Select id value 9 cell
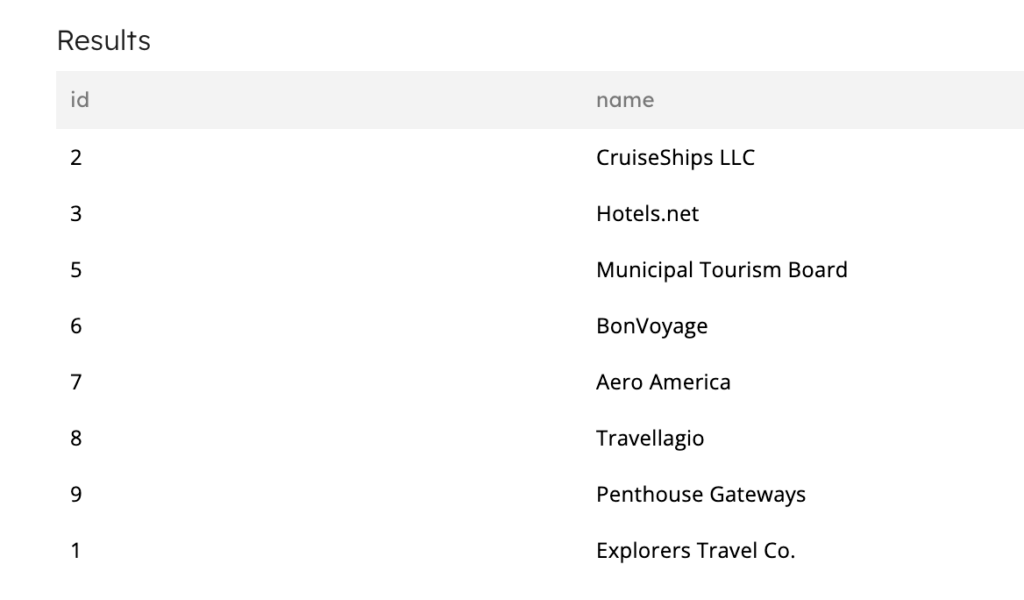Image resolution: width=1024 pixels, height=600 pixels. tap(76, 494)
